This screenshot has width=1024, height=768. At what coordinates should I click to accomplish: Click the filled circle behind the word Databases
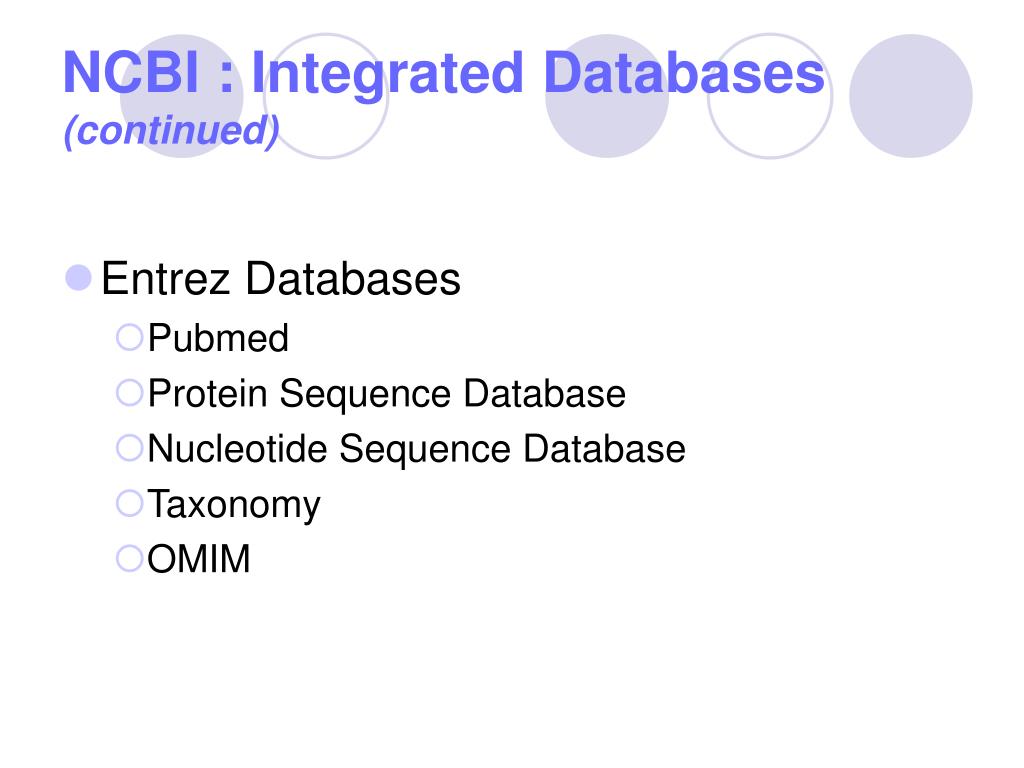(x=607, y=95)
